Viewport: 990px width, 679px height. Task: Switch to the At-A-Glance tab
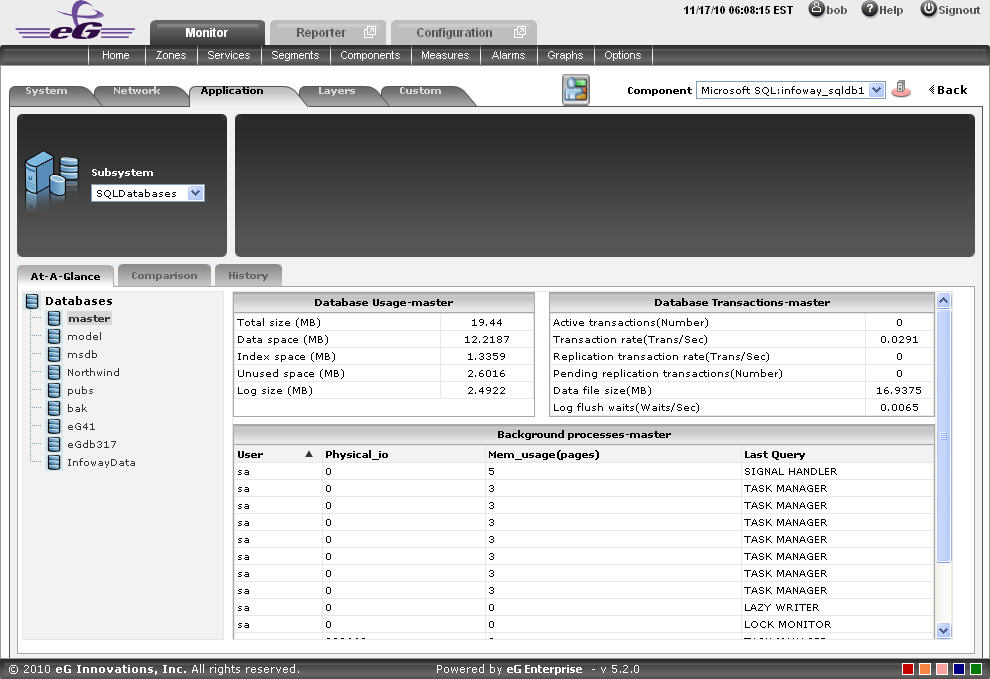point(66,277)
